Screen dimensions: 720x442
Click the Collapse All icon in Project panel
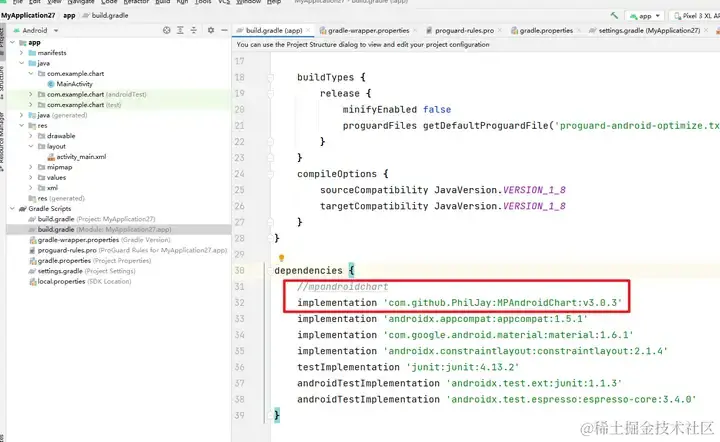click(194, 30)
